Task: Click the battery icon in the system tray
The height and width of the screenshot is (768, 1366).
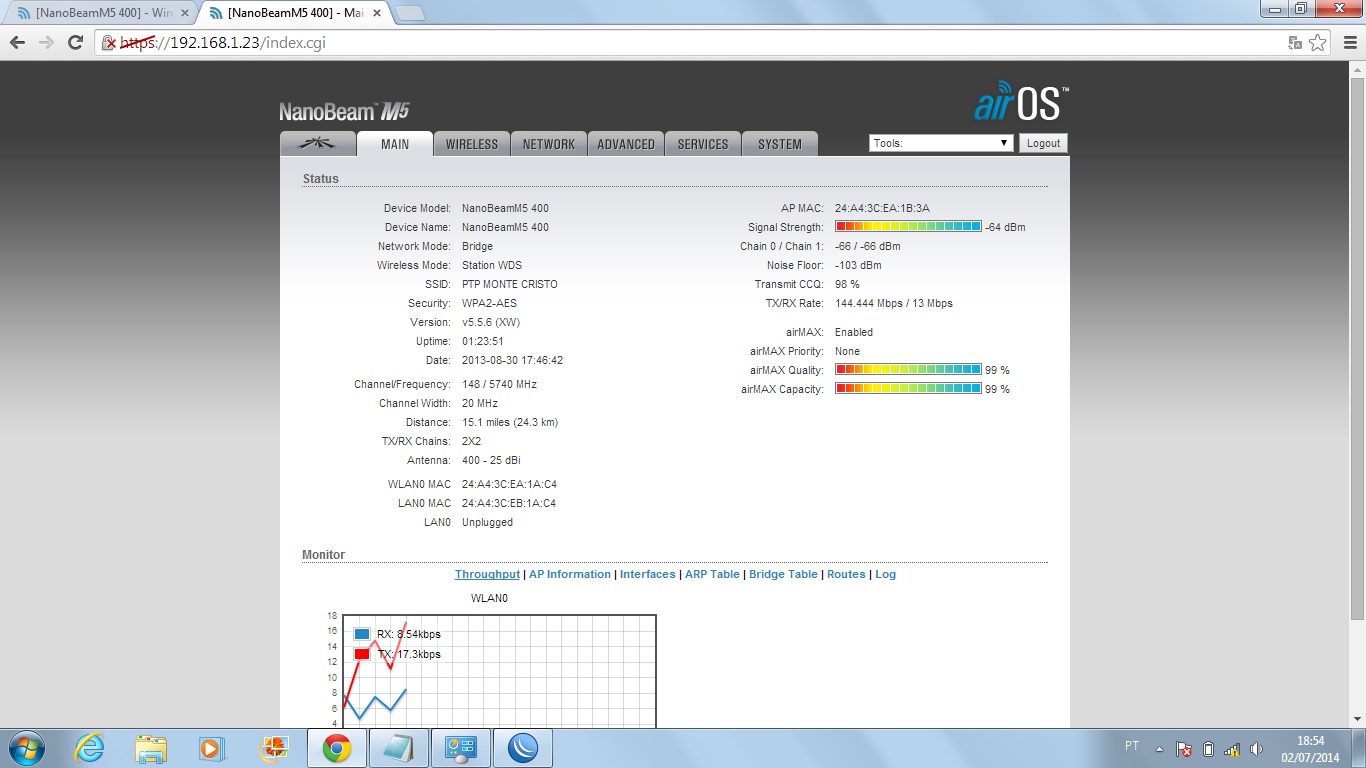Action: (1208, 748)
